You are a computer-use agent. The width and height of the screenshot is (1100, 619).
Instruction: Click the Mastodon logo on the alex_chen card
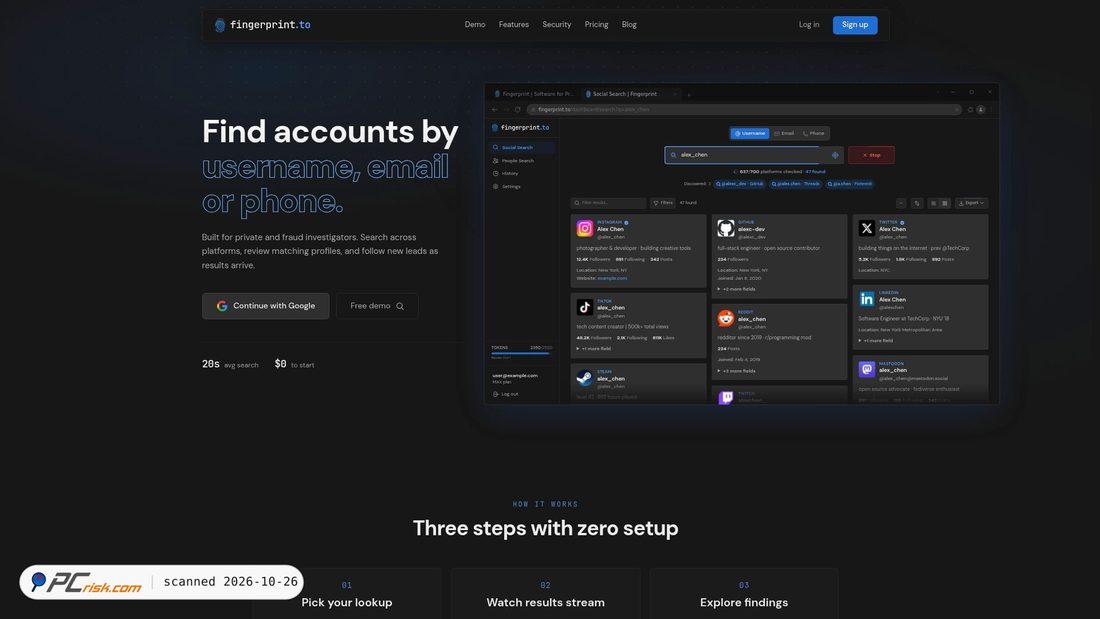866,369
